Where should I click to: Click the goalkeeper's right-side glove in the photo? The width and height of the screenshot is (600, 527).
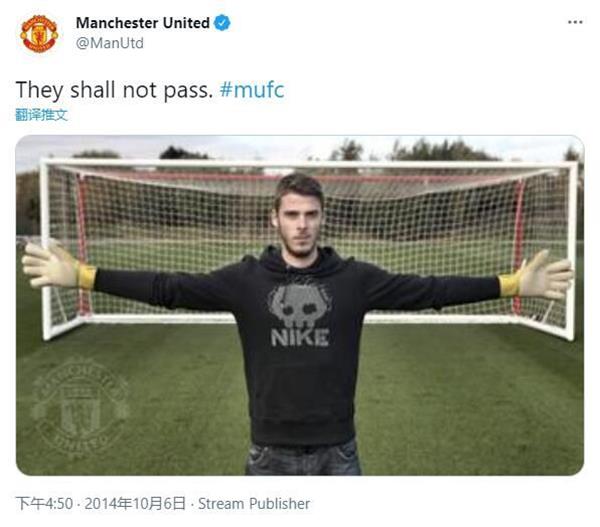[x=536, y=275]
